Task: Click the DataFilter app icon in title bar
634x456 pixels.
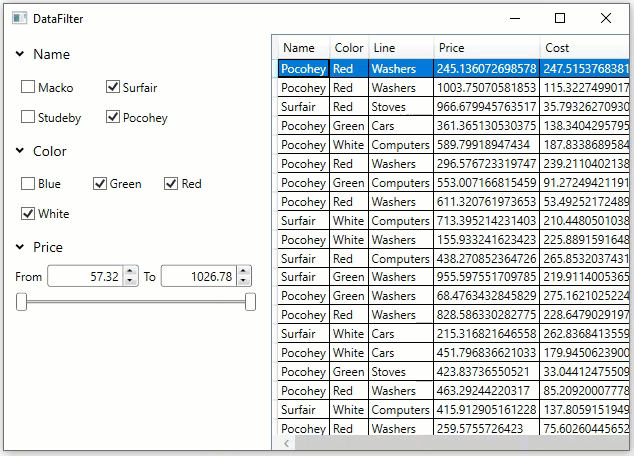Action: tap(19, 18)
